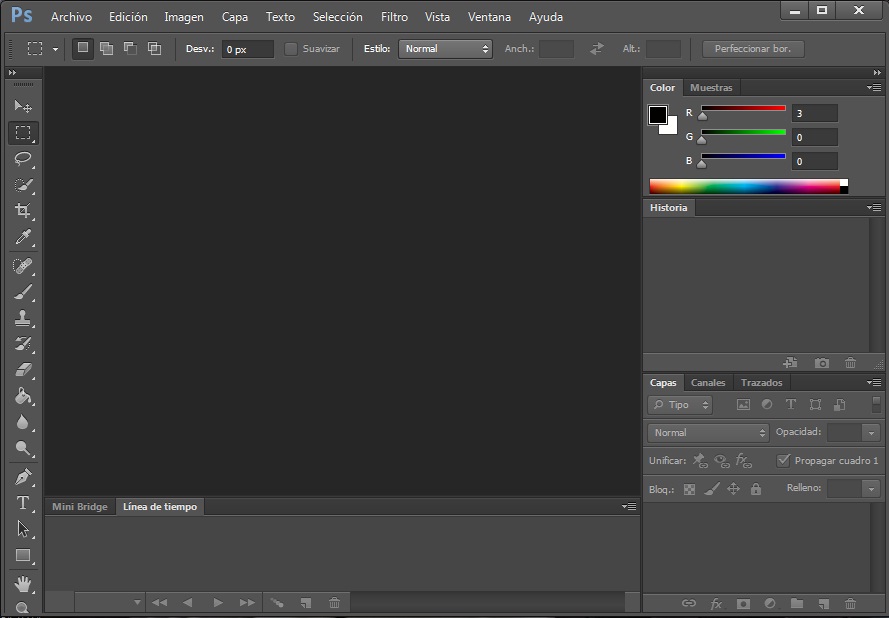Enable the Suavizar checkbox

tap(291, 49)
